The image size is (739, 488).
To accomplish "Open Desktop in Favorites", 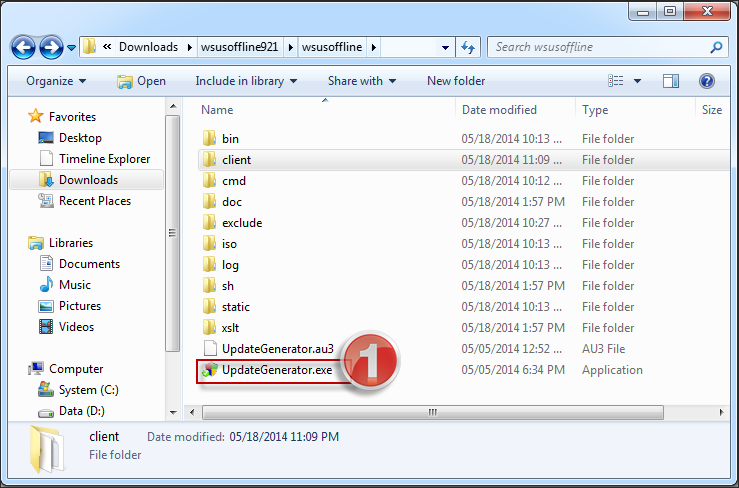I will click(x=80, y=138).
